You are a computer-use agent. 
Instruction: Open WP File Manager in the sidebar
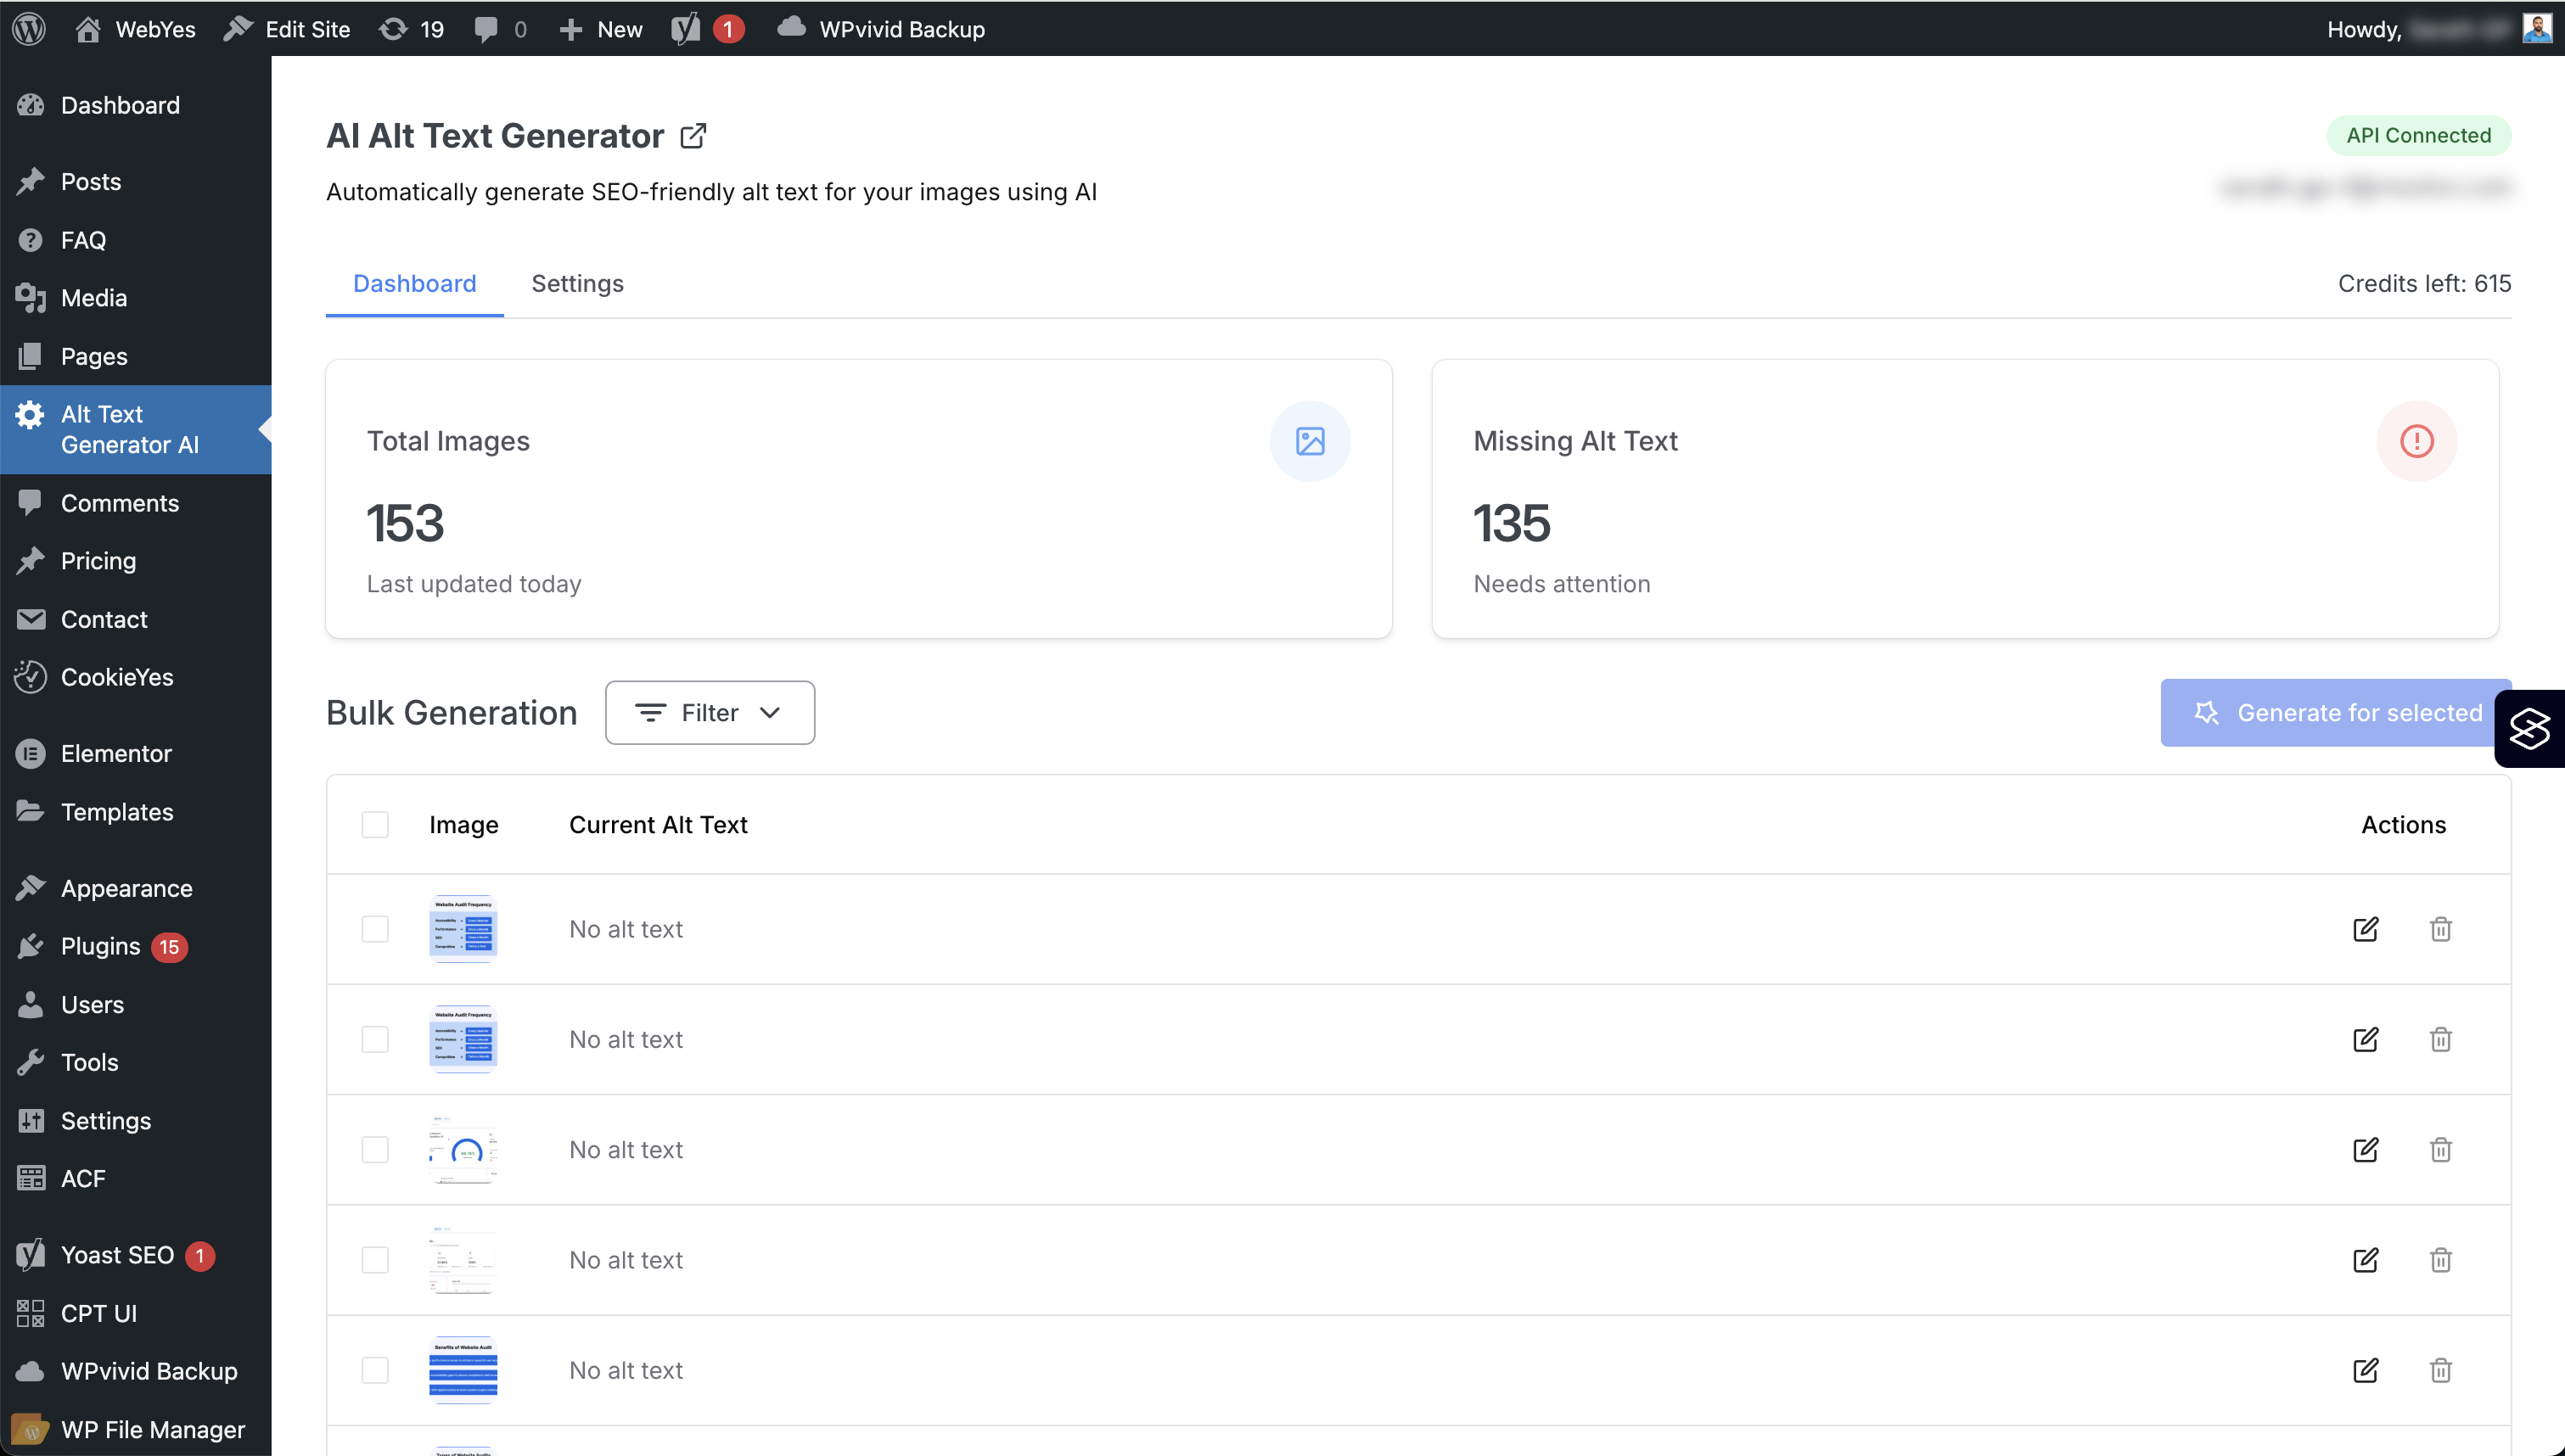[136, 1430]
